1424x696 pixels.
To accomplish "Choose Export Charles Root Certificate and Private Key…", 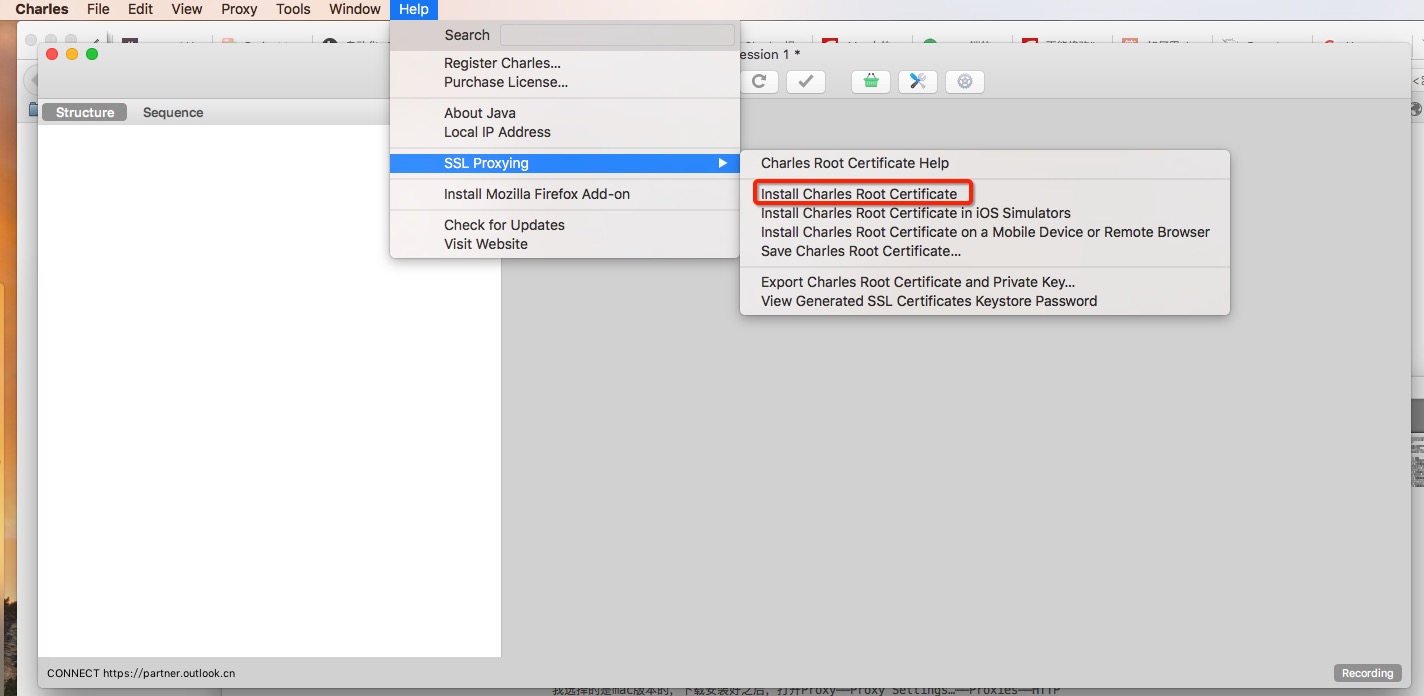I will click(x=985, y=282).
